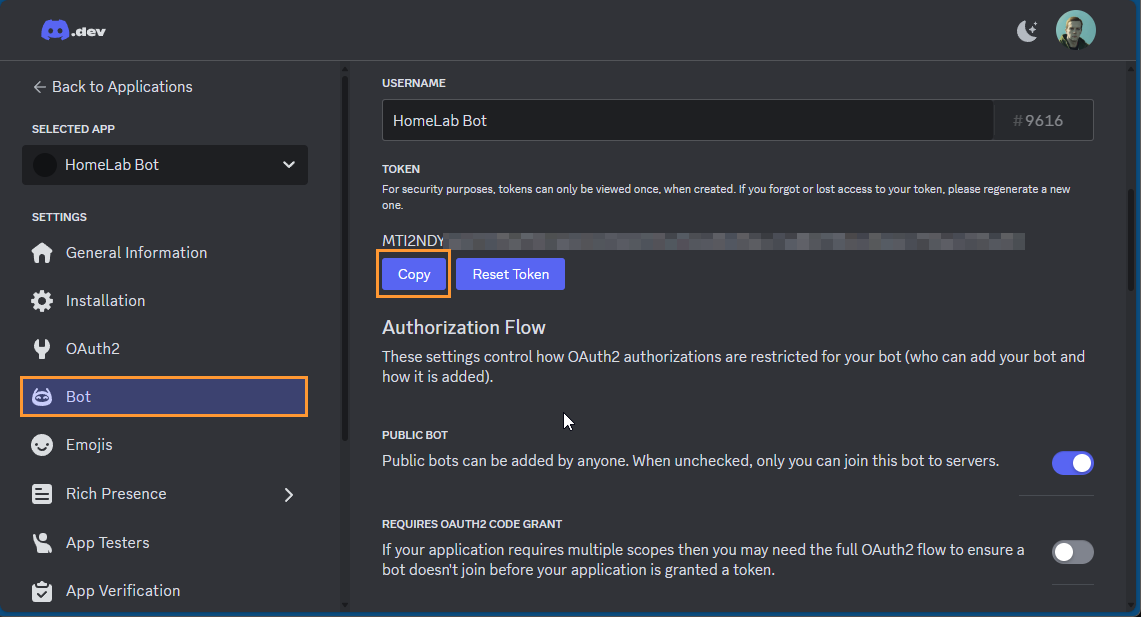The height and width of the screenshot is (617, 1141).
Task: Open the Rich Presence settings page
Action: [x=116, y=494]
